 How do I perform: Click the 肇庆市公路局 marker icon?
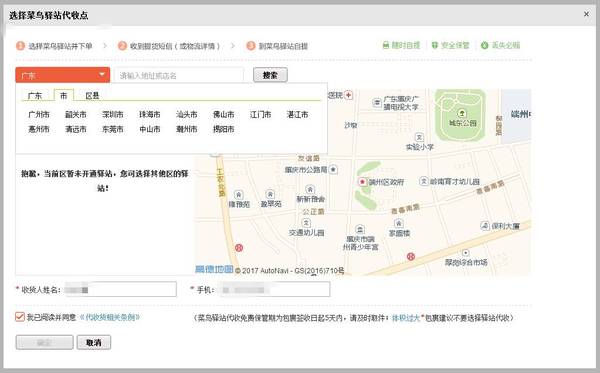pos(333,169)
